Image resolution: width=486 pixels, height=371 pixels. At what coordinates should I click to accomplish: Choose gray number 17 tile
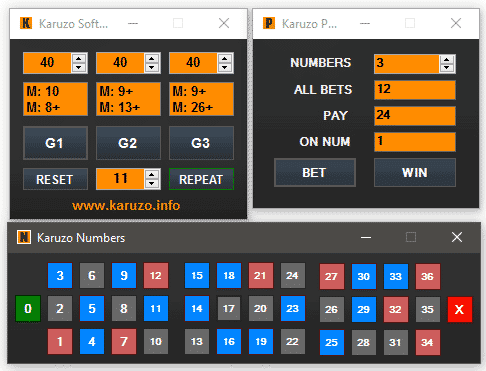(229, 309)
